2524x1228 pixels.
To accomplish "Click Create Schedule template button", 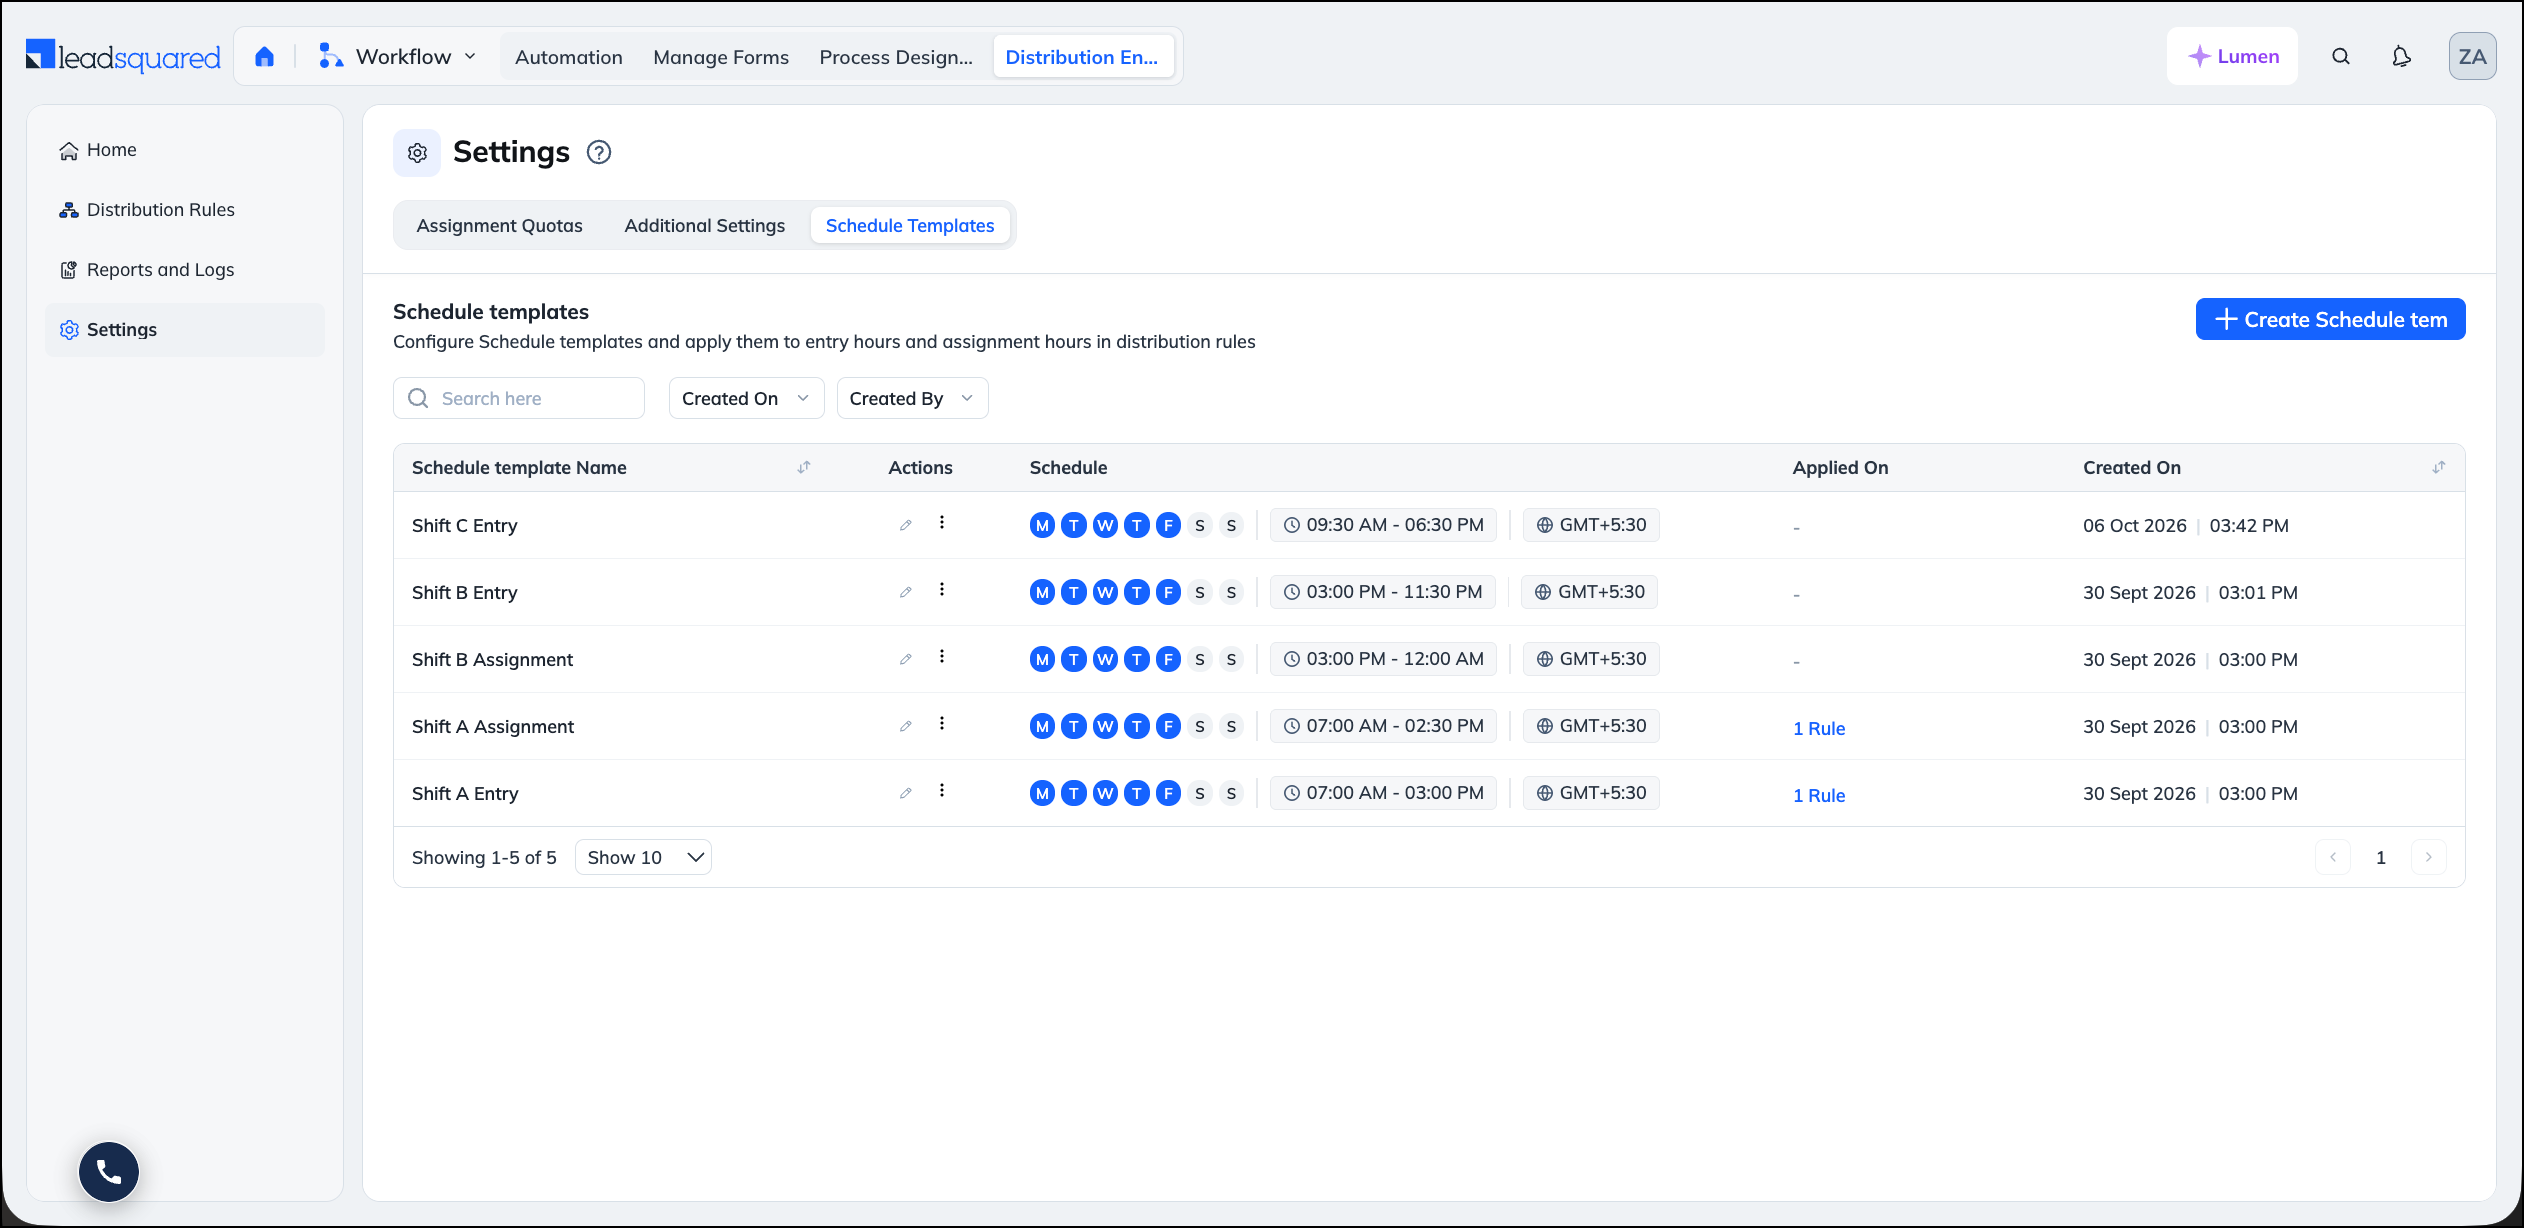I will coord(2330,319).
